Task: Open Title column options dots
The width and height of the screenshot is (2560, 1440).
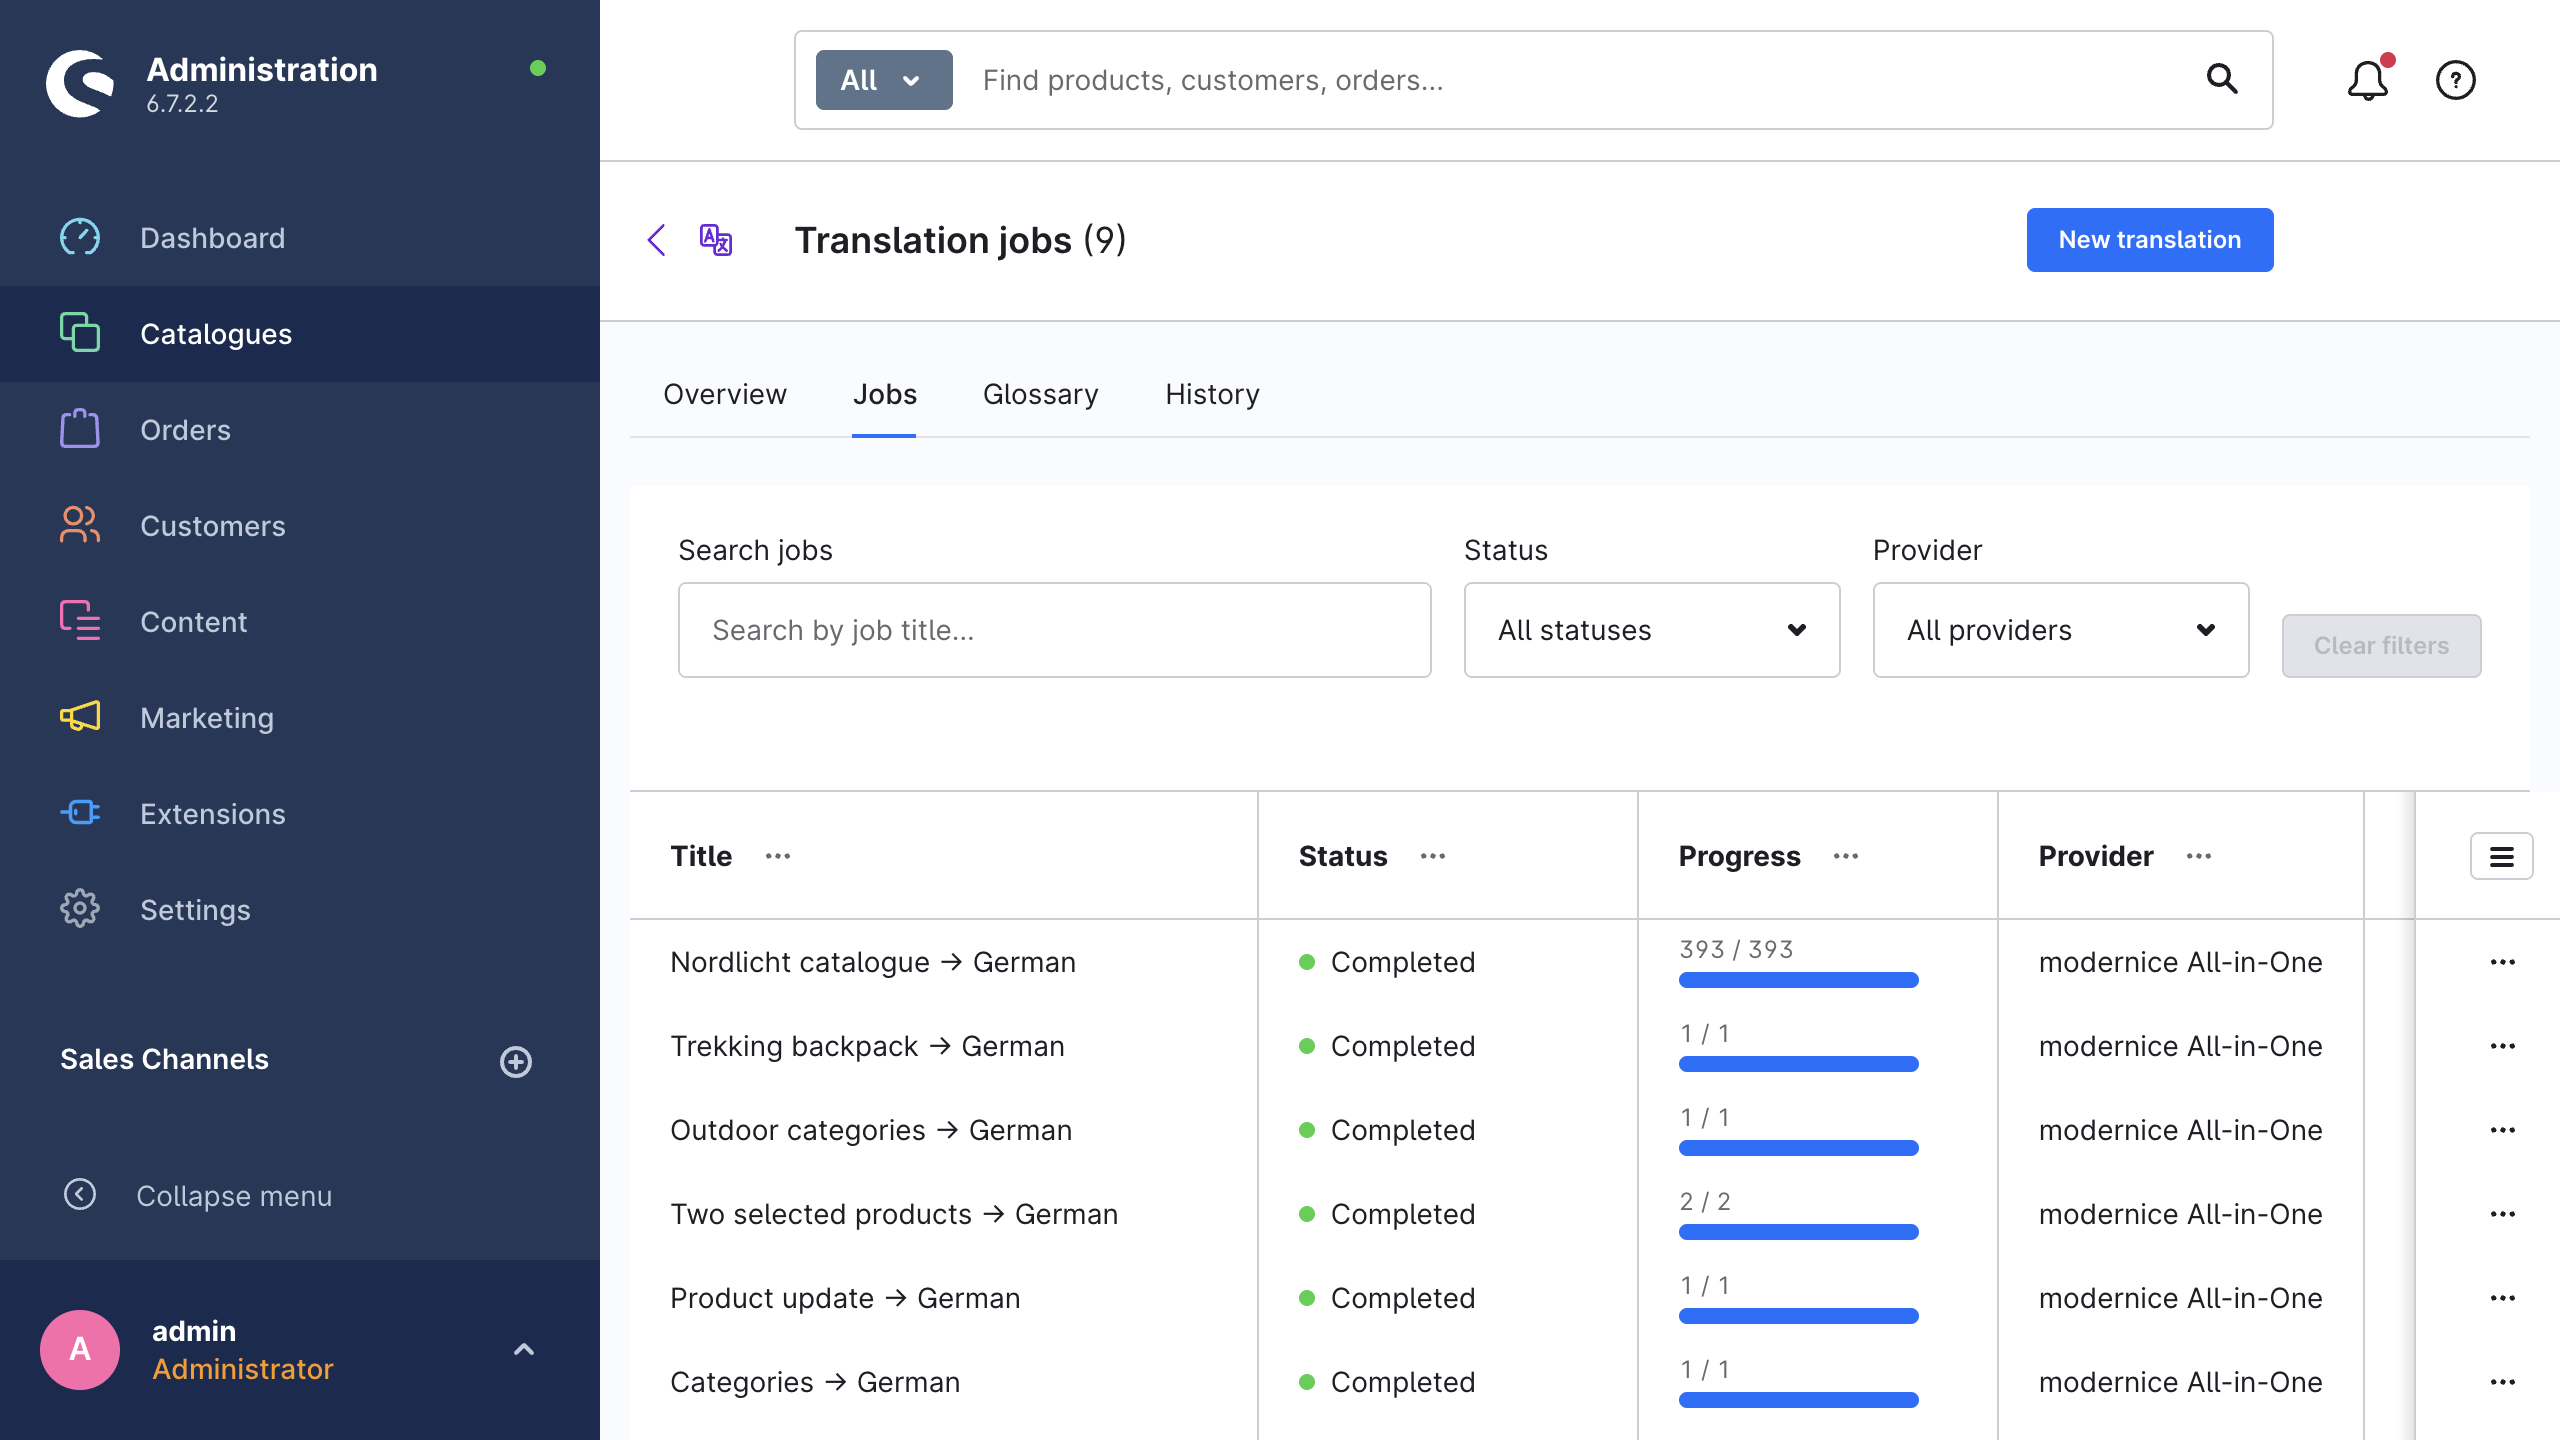Action: point(778,856)
